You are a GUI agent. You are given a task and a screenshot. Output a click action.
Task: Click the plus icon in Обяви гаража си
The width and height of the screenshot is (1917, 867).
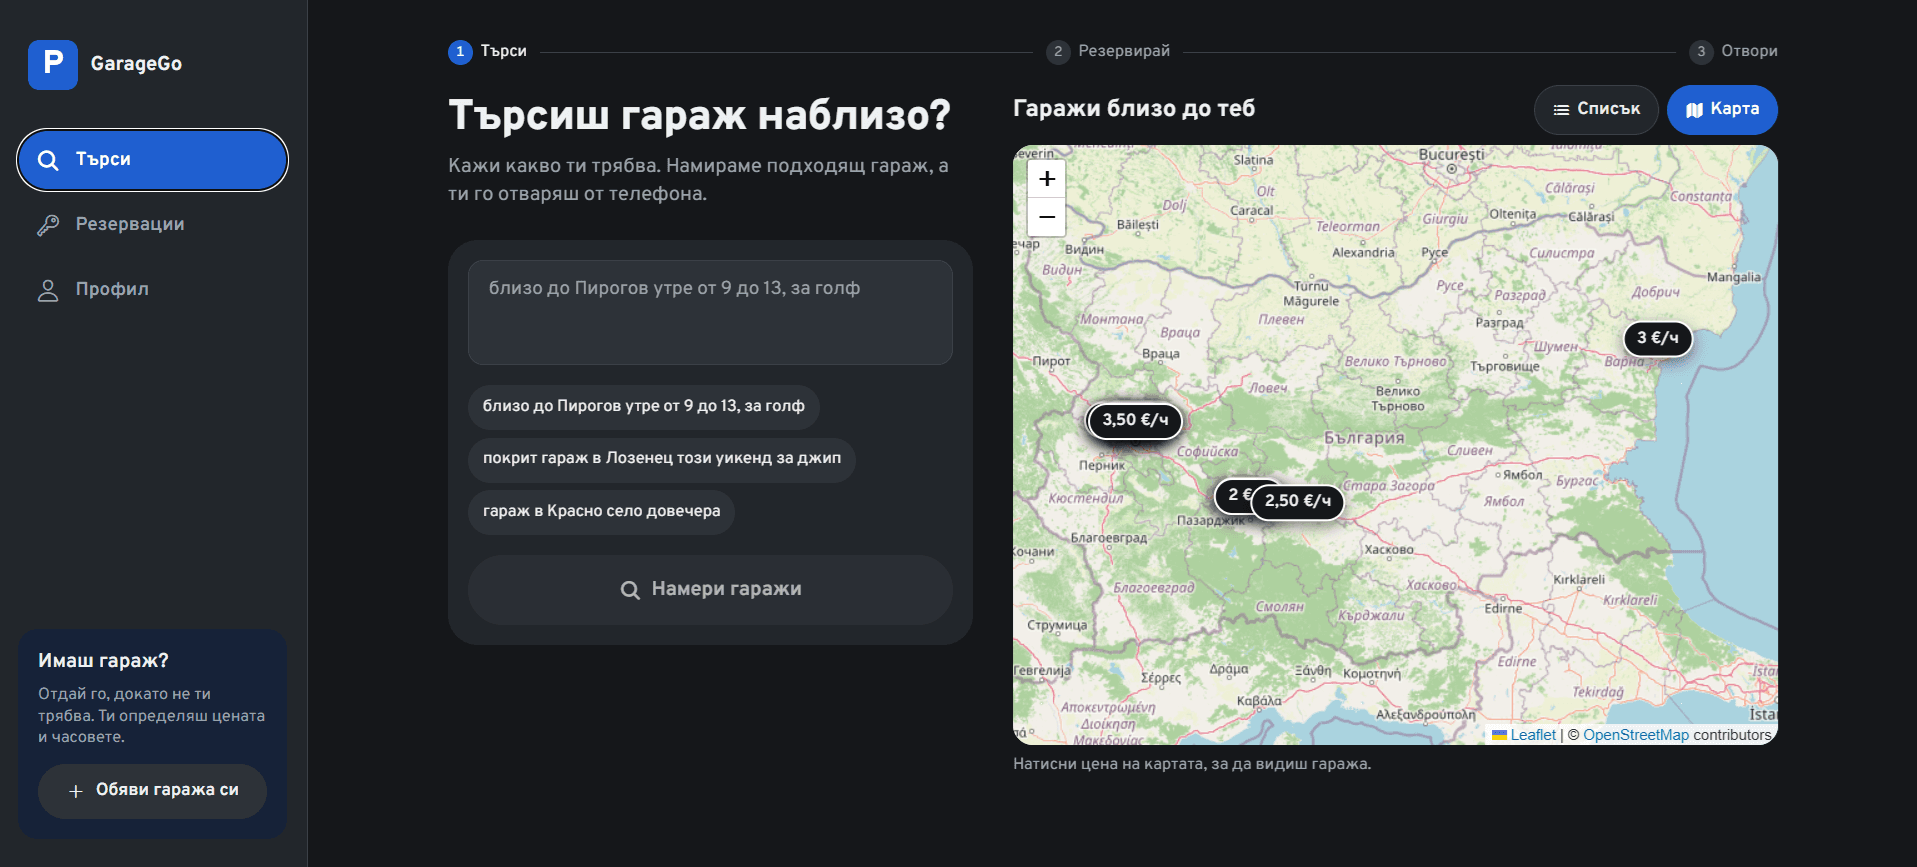pyautogui.click(x=76, y=791)
